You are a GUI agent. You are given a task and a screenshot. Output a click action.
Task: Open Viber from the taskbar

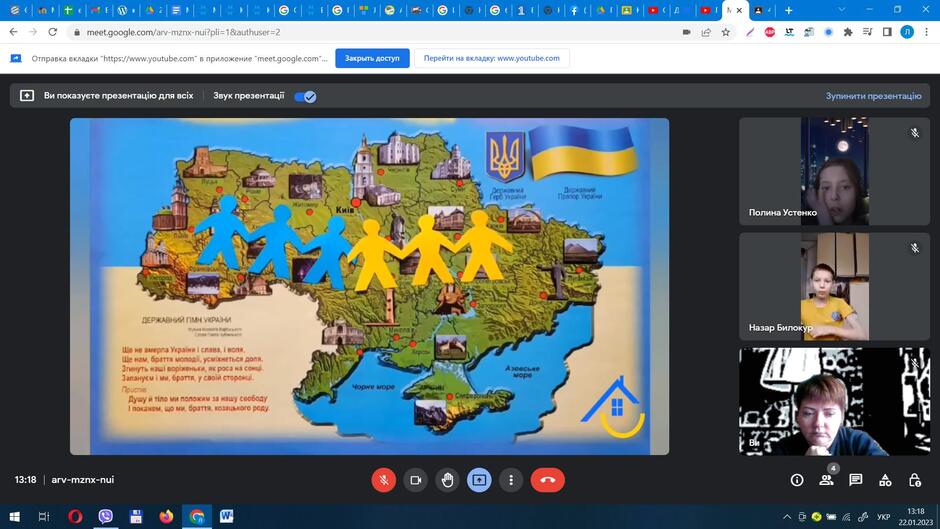[x=106, y=516]
